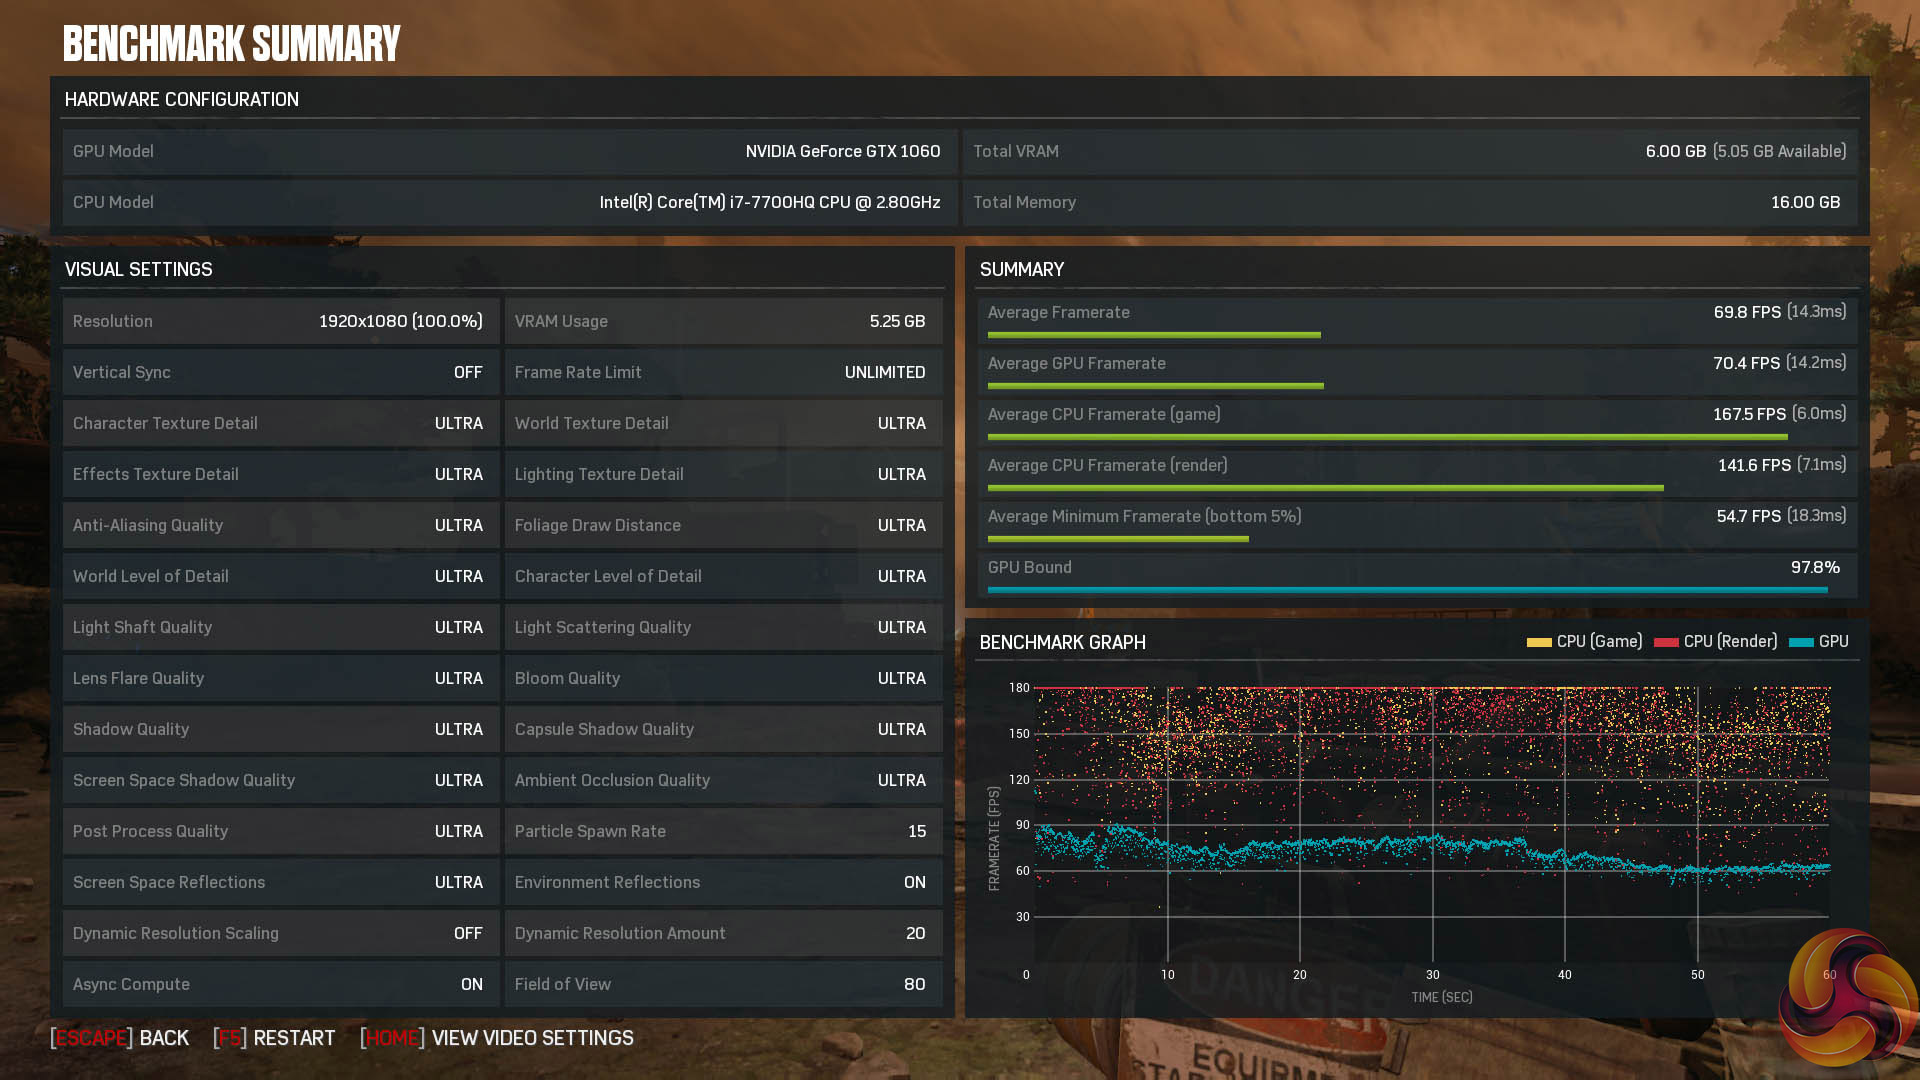This screenshot has width=1920, height=1080.
Task: Click the Average Framerate bar
Action: pyautogui.click(x=1154, y=335)
